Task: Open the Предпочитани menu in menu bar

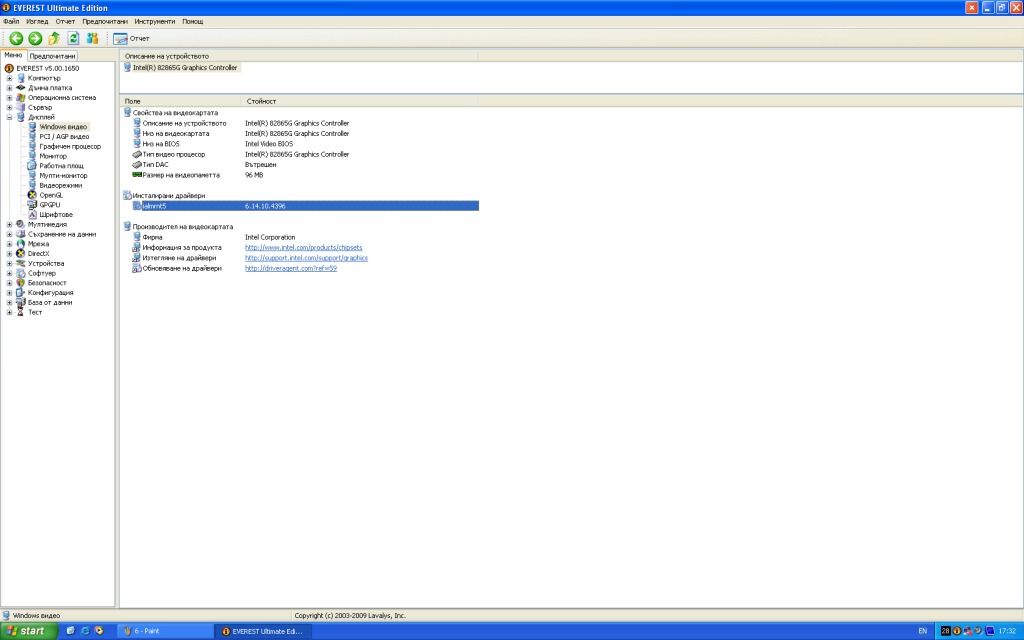Action: point(105,22)
